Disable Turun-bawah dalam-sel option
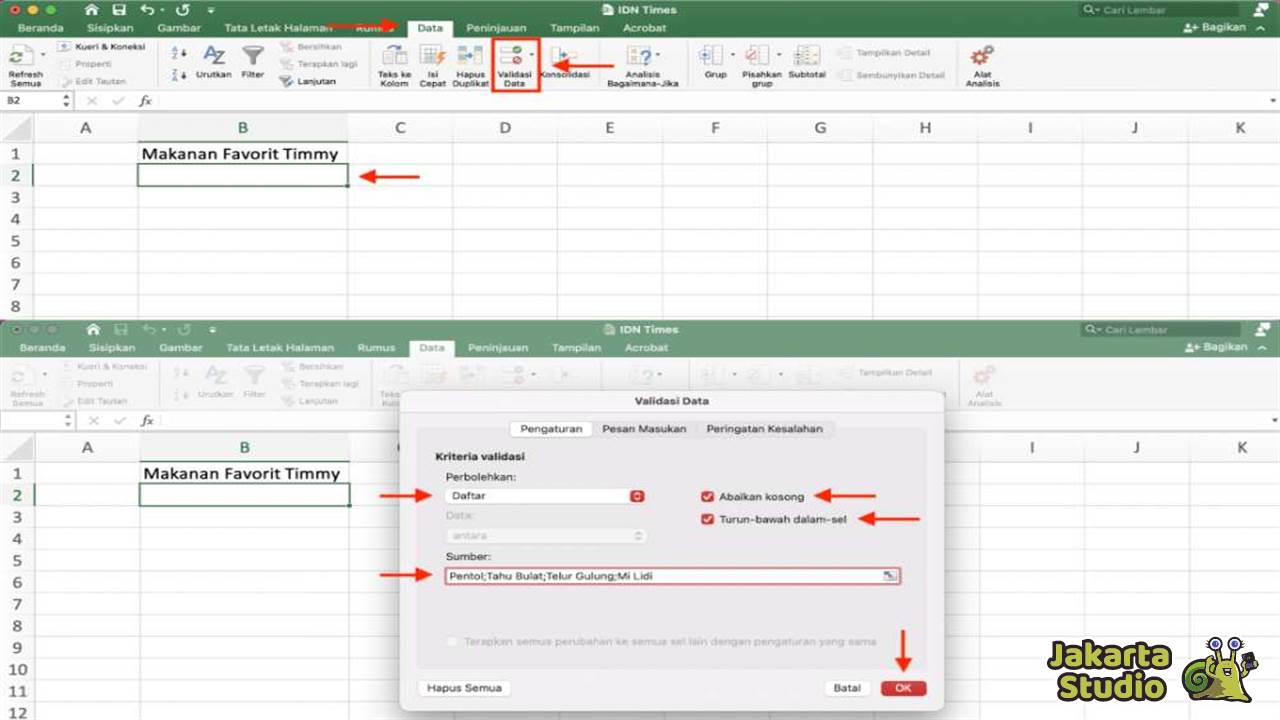 click(708, 518)
